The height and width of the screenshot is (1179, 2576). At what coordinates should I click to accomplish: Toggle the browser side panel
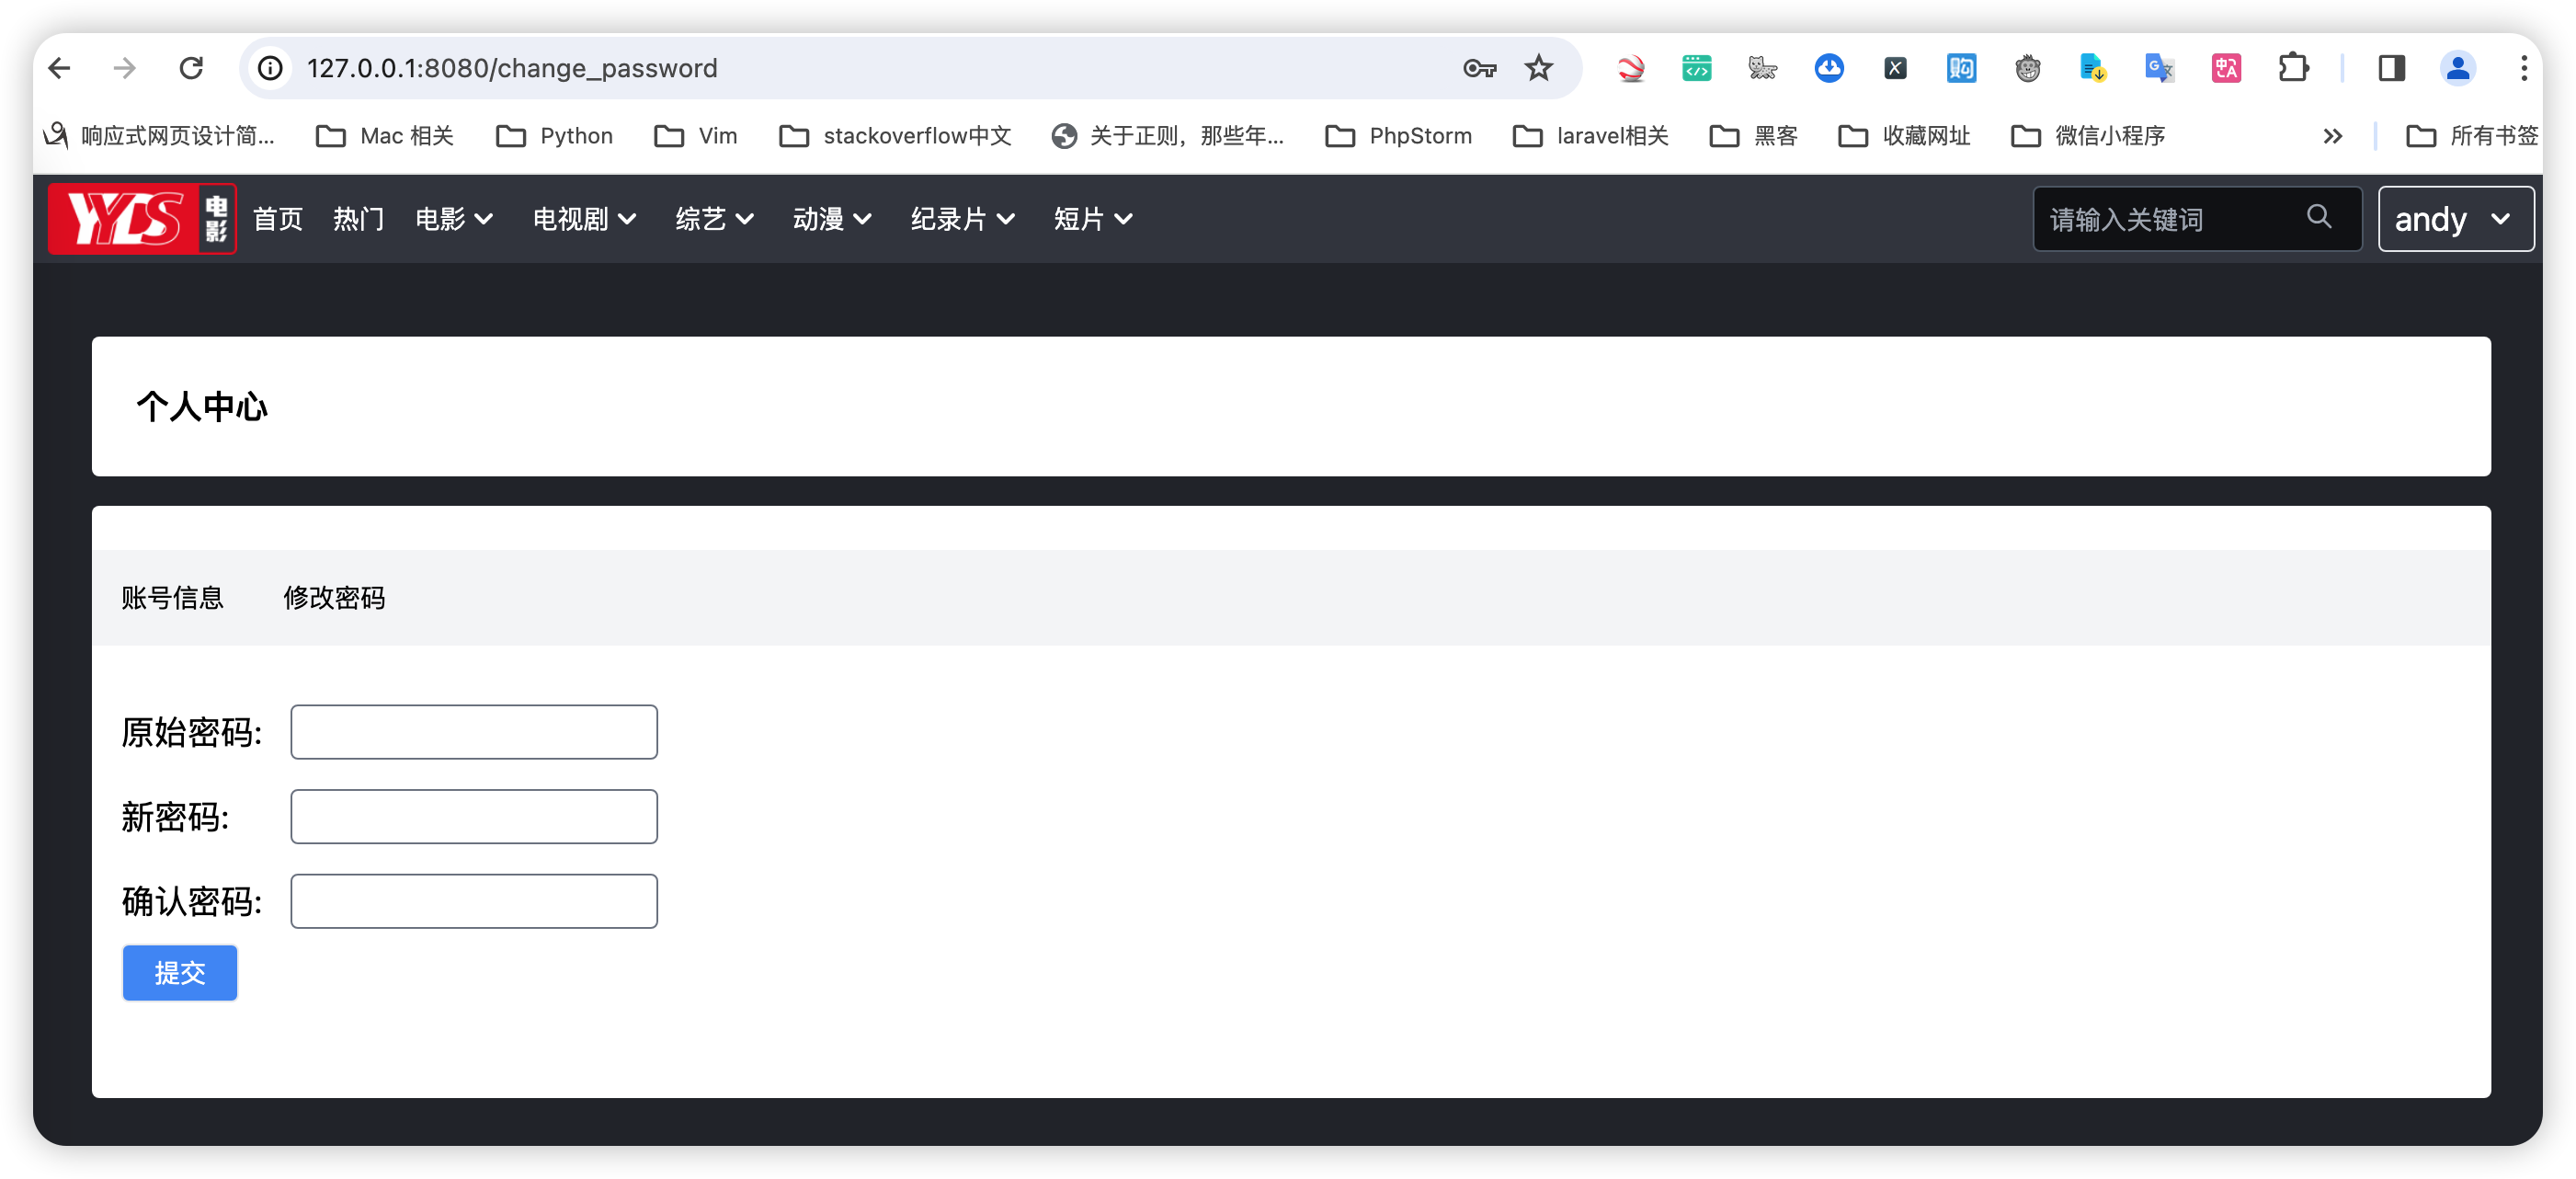[x=2392, y=67]
